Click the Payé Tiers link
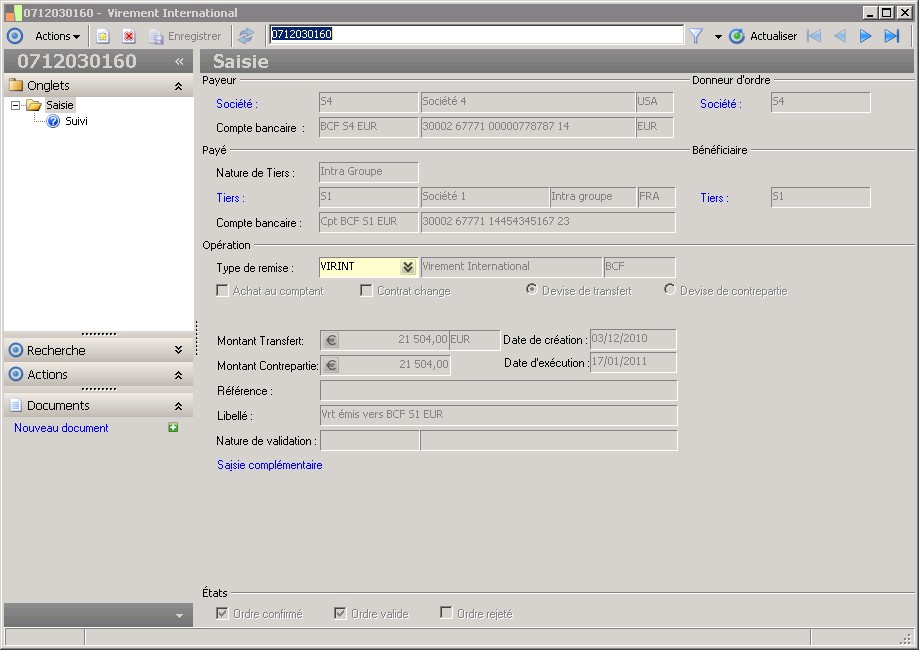 click(x=230, y=198)
